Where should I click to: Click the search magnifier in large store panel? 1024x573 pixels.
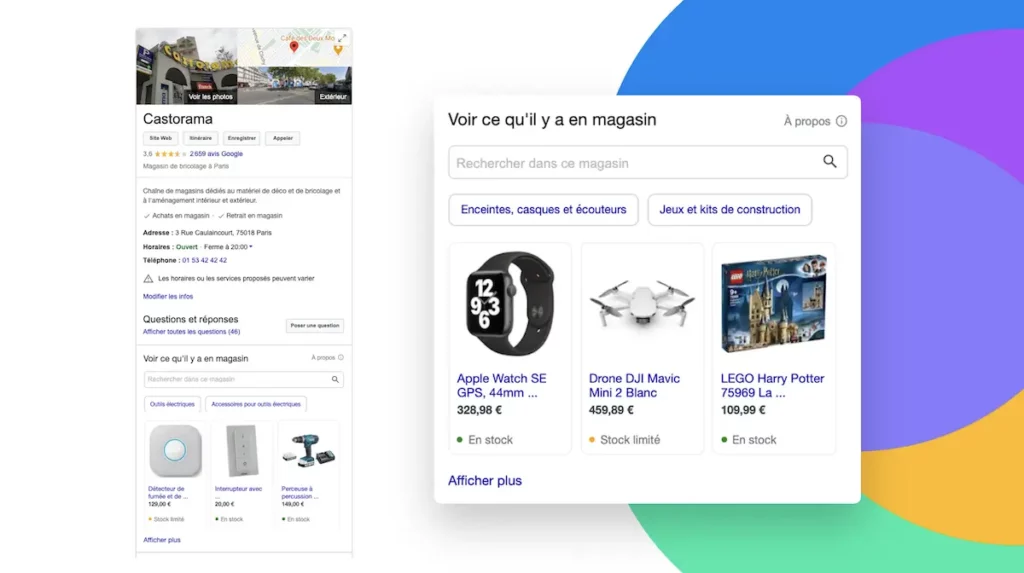(x=829, y=161)
